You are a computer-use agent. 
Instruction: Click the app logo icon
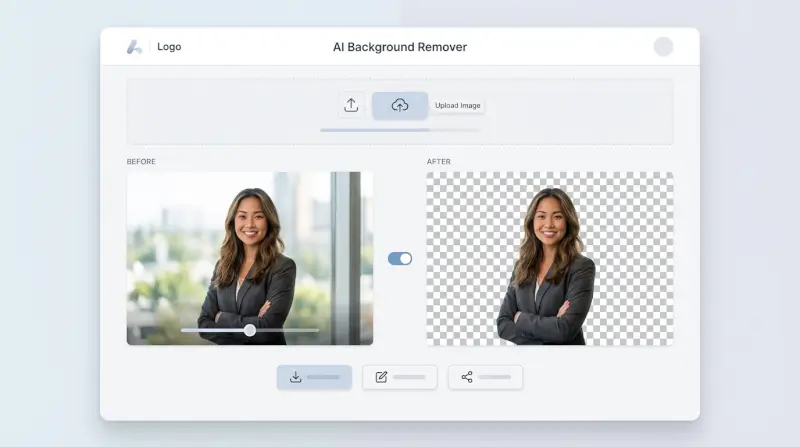pos(134,47)
